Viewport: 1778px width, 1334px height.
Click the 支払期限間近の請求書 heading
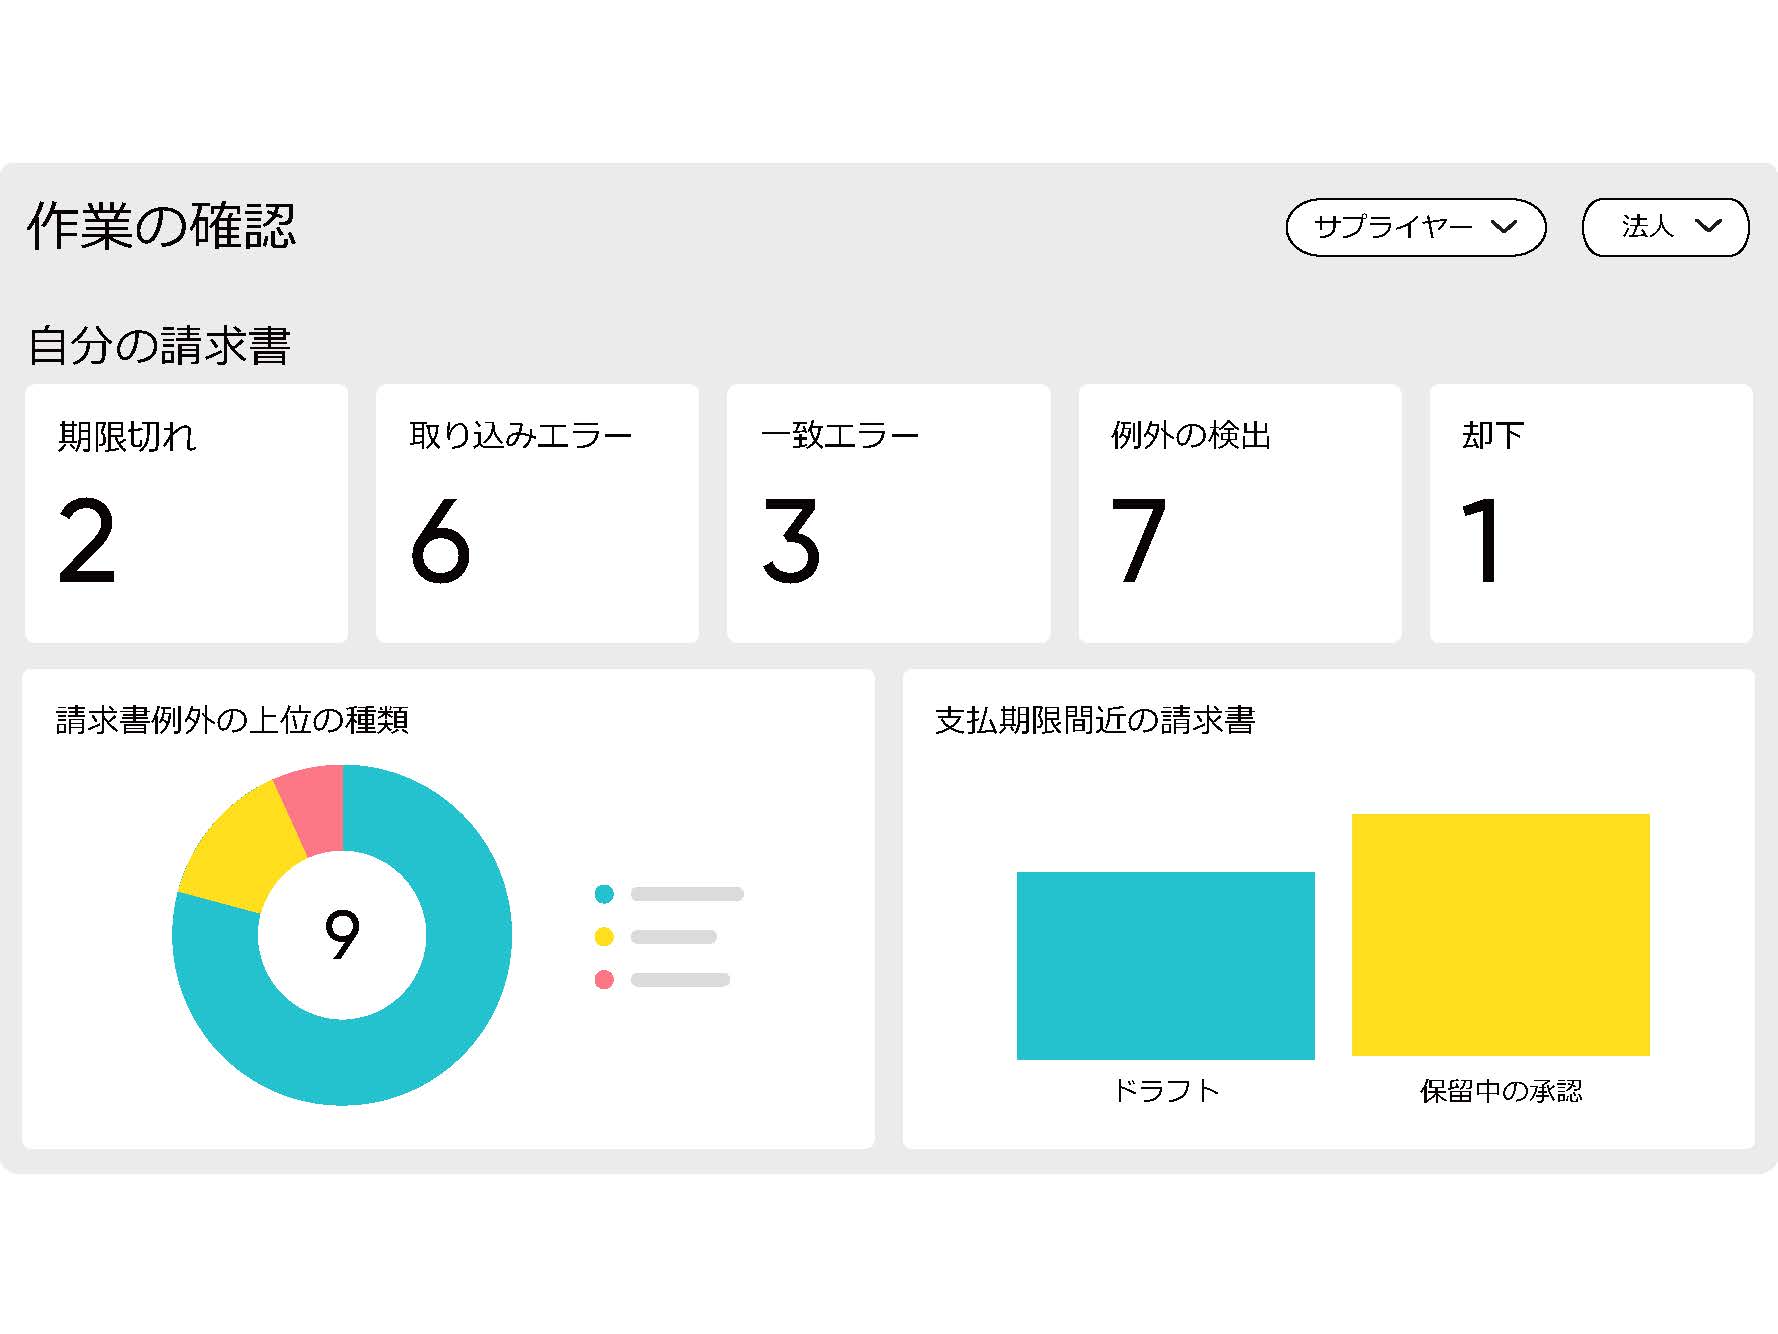[1095, 720]
